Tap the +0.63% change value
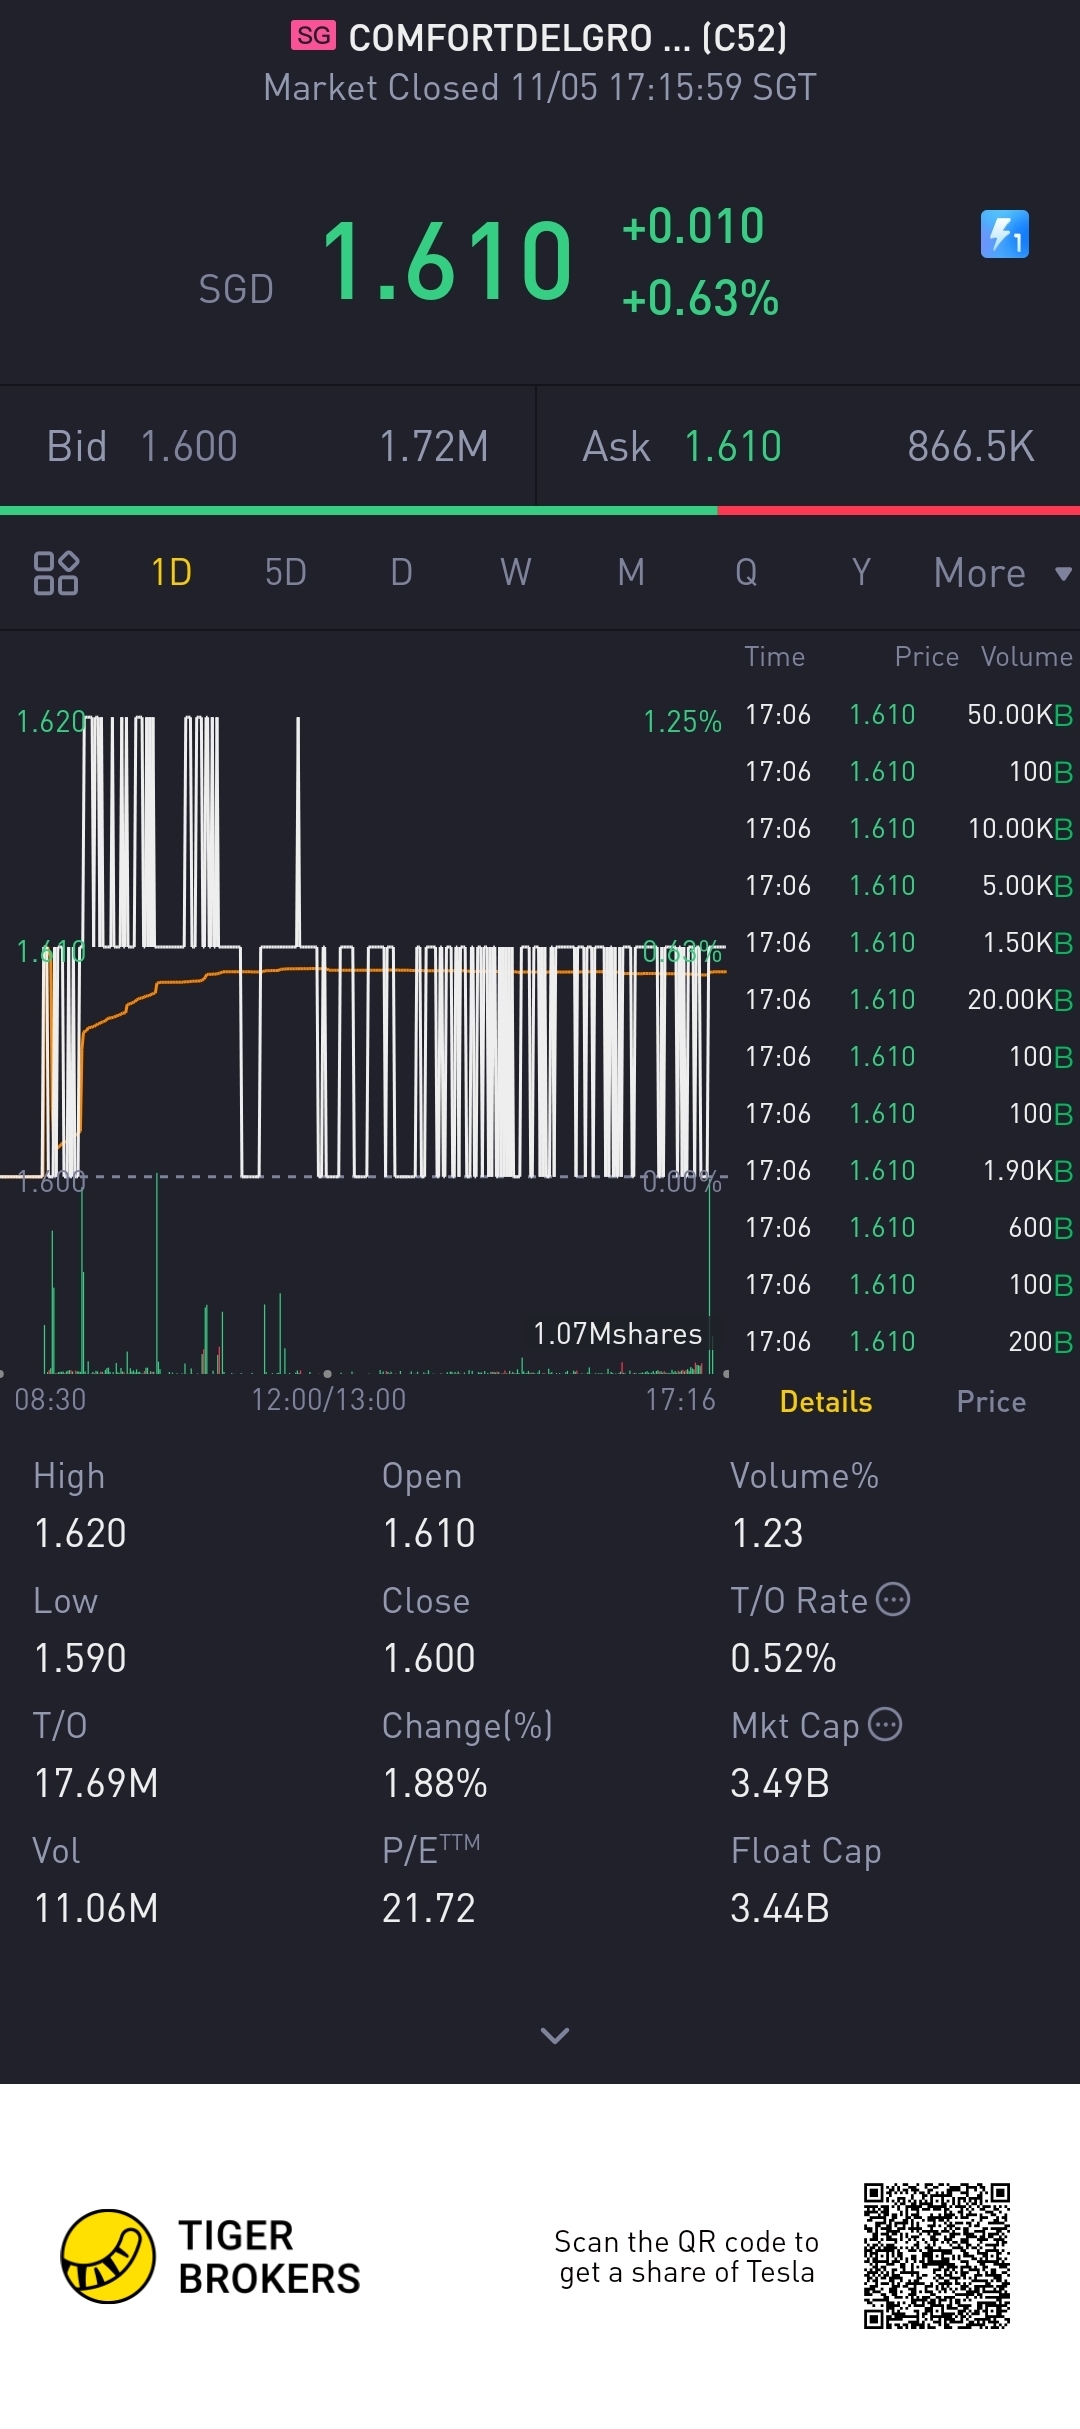Image resolution: width=1080 pixels, height=2429 pixels. tap(700, 299)
